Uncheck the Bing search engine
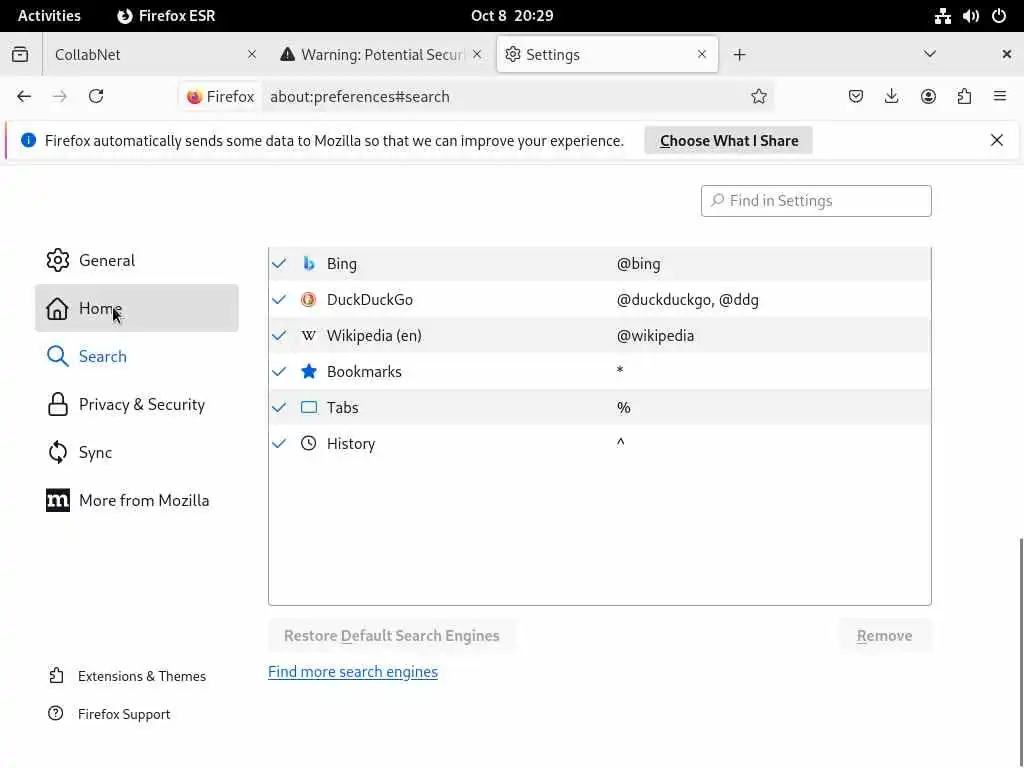1024x768 pixels. click(x=280, y=264)
